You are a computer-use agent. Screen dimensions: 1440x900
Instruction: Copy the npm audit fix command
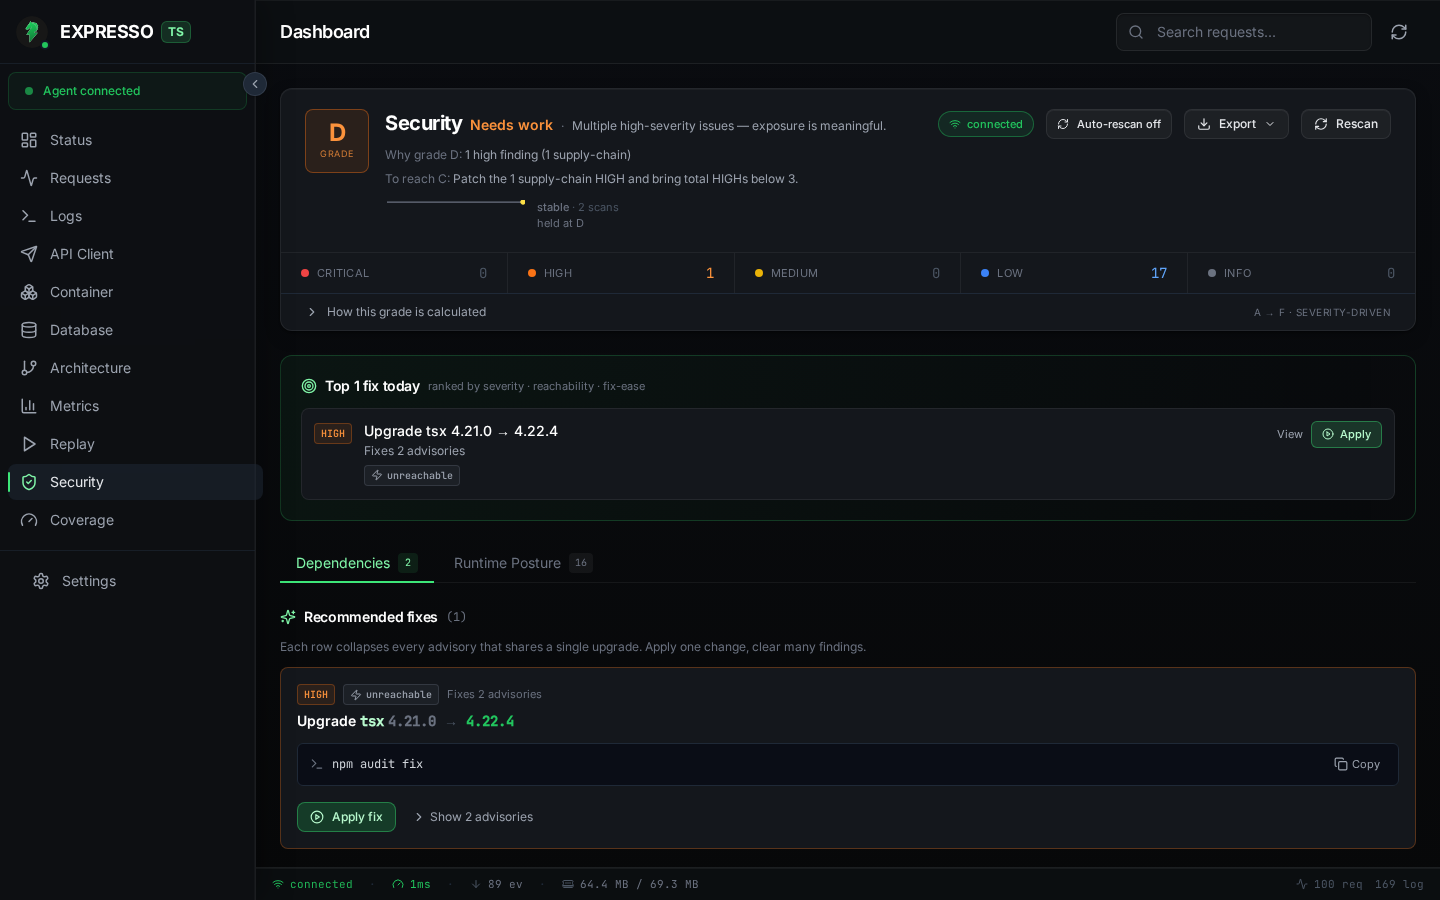click(1357, 764)
